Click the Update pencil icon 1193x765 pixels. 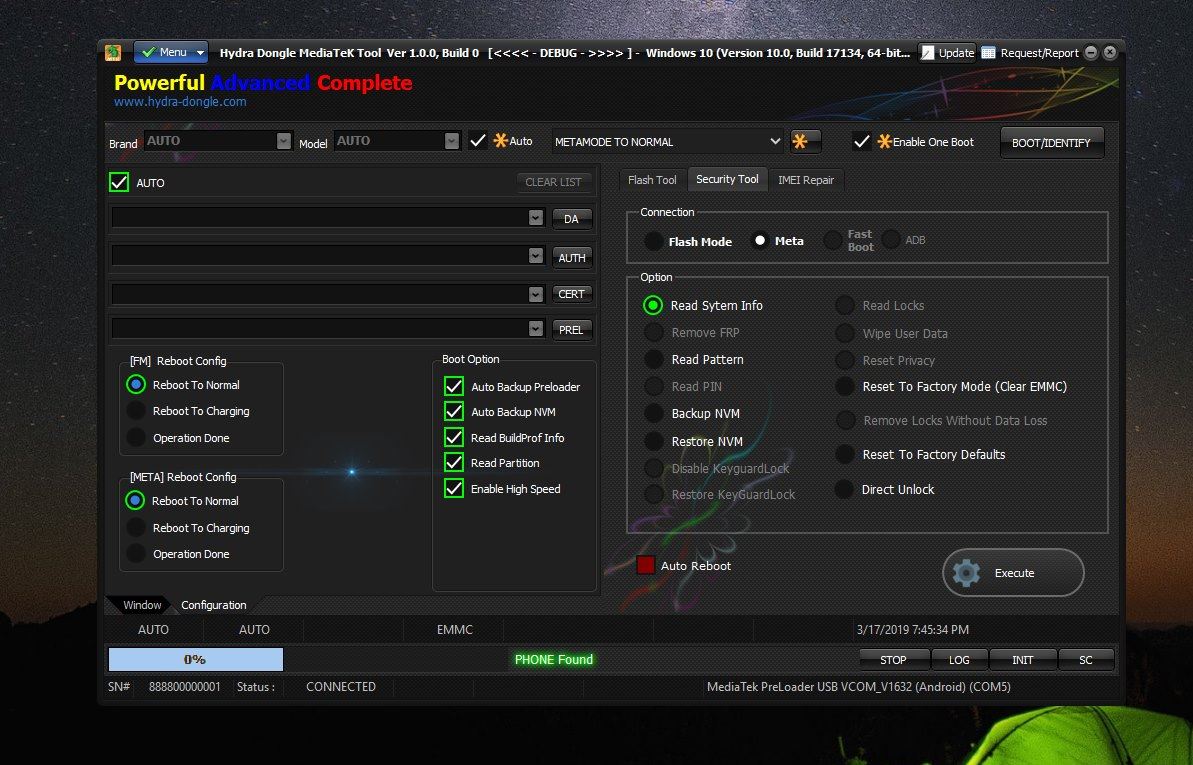(927, 53)
